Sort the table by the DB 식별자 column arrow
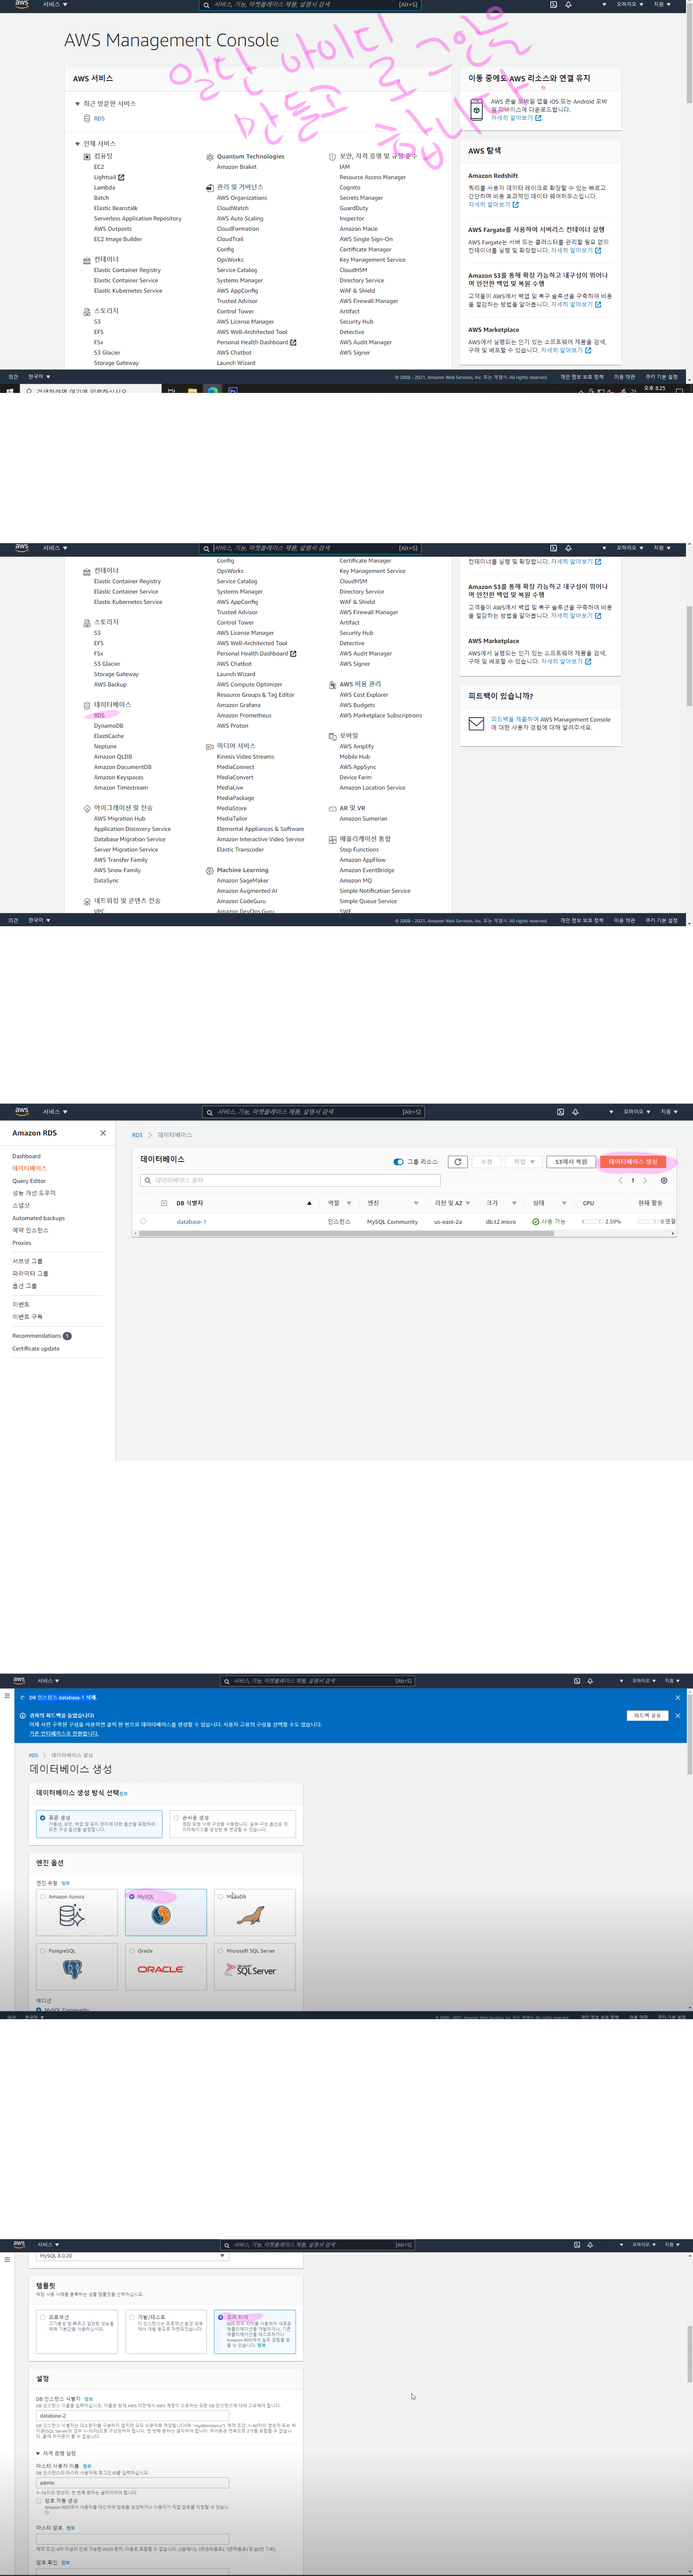 click(309, 1203)
